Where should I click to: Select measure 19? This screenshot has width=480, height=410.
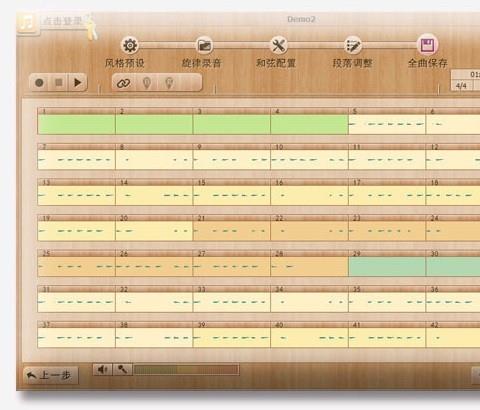(77, 231)
